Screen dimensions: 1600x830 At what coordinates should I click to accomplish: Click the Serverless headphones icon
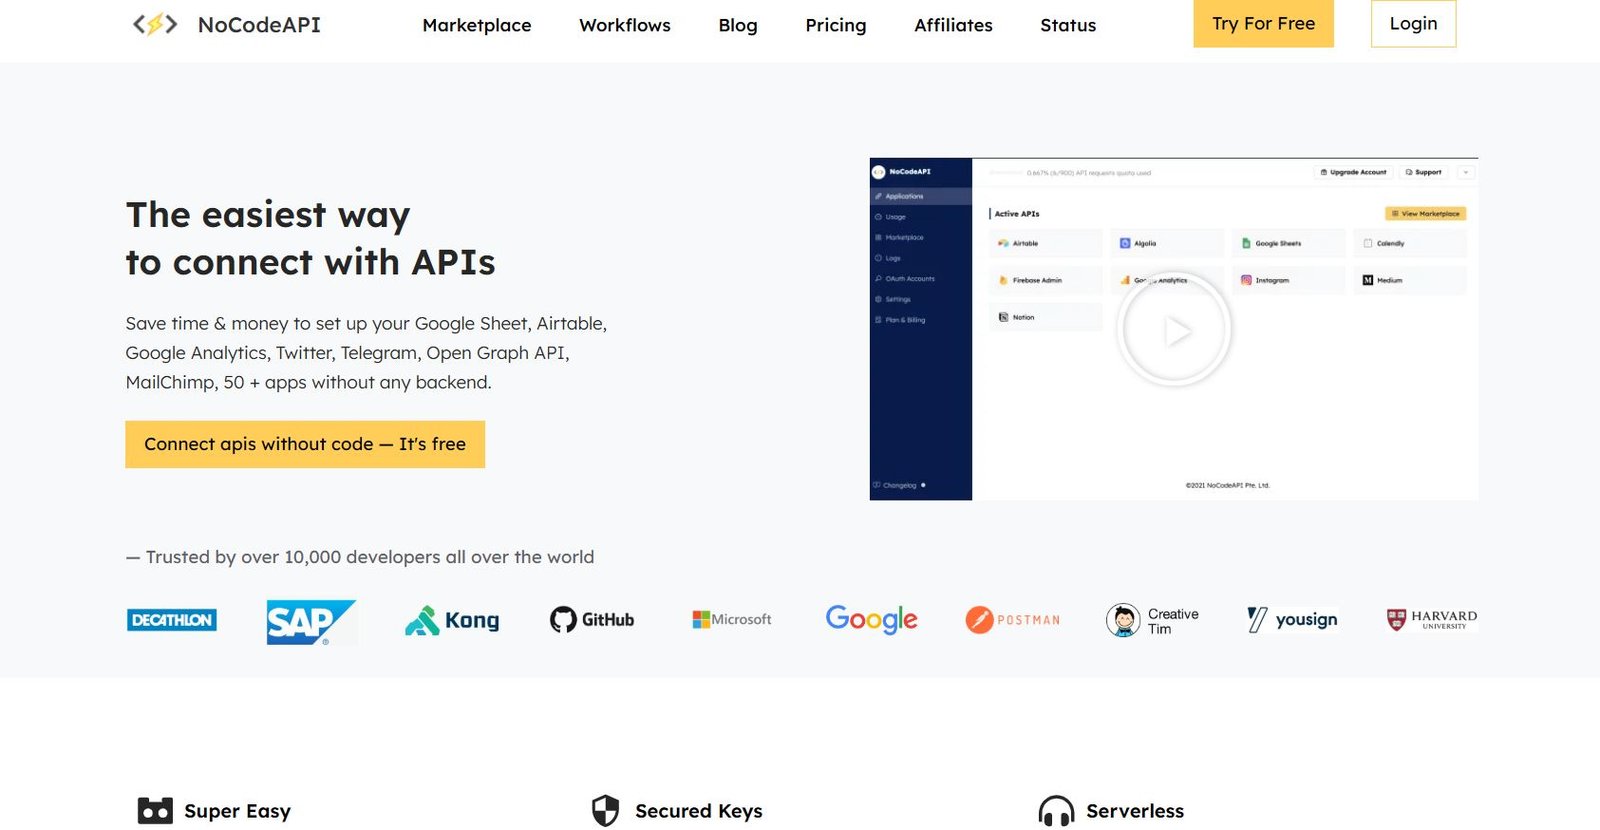1056,811
